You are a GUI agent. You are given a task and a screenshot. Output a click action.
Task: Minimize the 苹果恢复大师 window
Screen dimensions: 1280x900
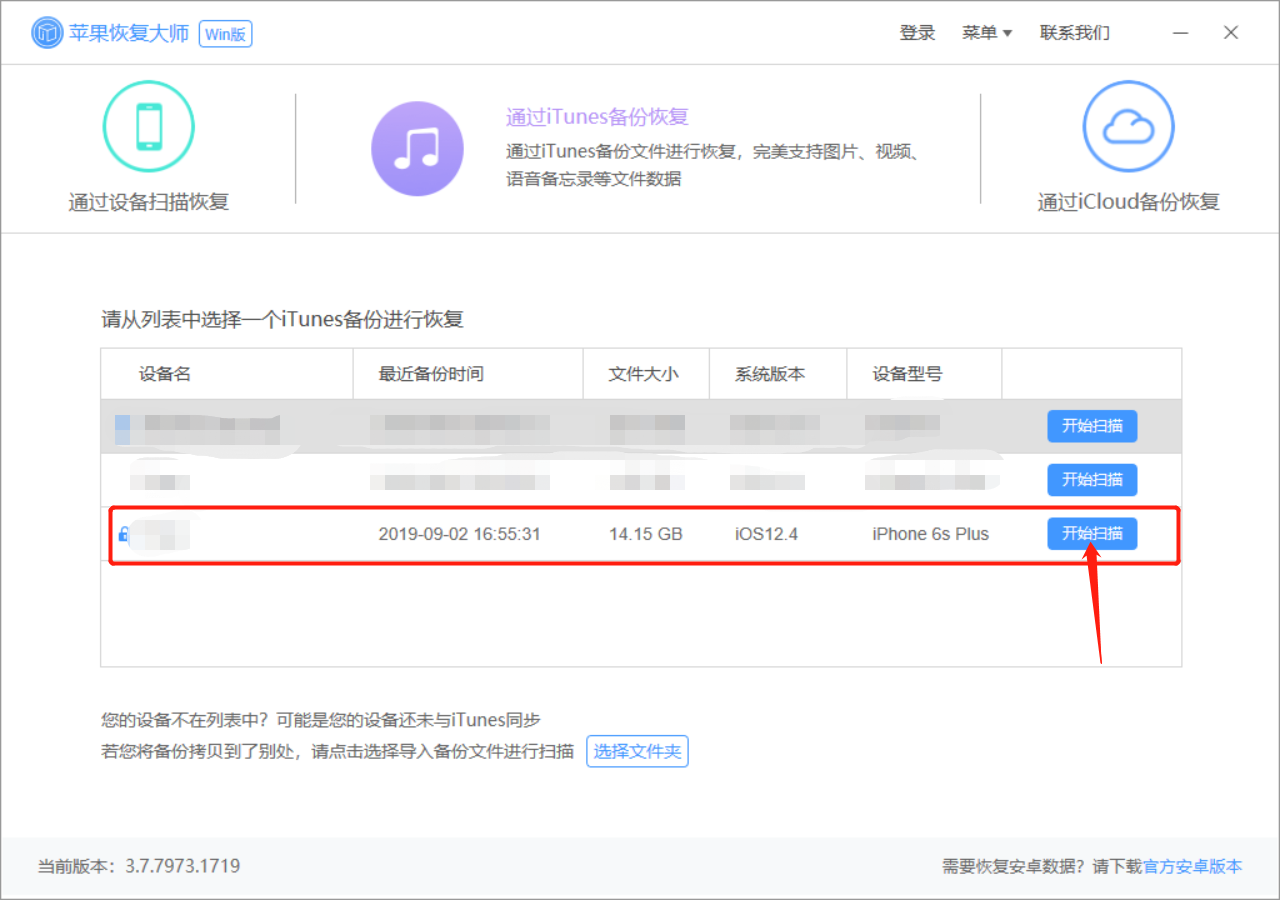(1181, 33)
